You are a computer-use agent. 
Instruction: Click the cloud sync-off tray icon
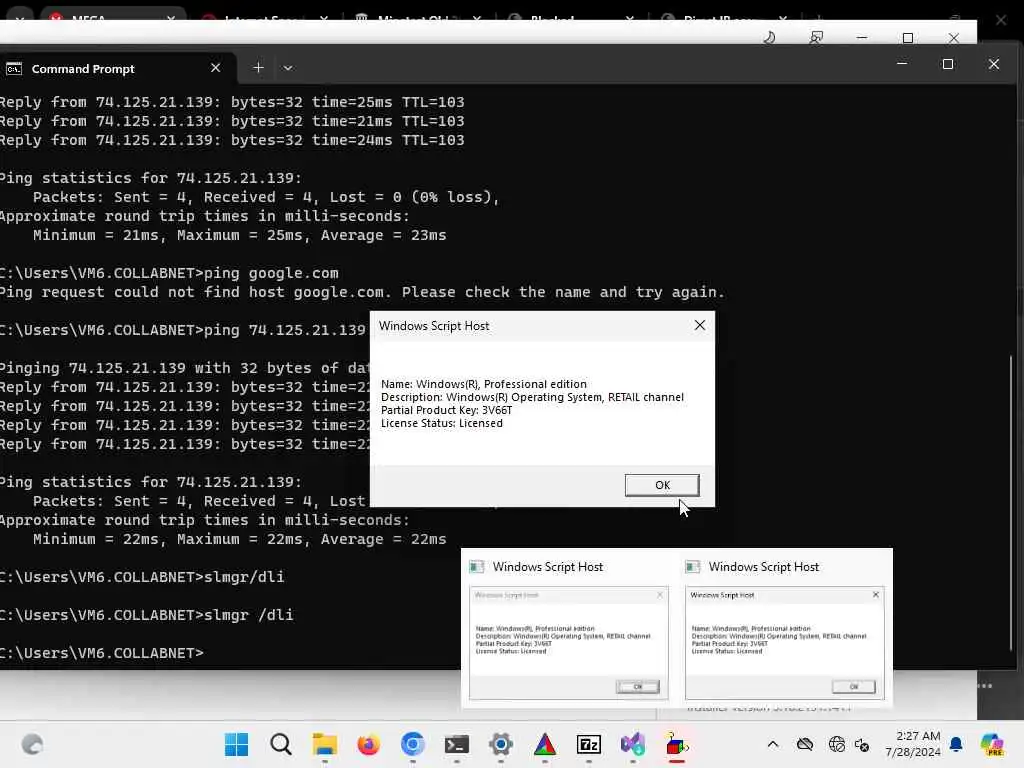click(805, 744)
